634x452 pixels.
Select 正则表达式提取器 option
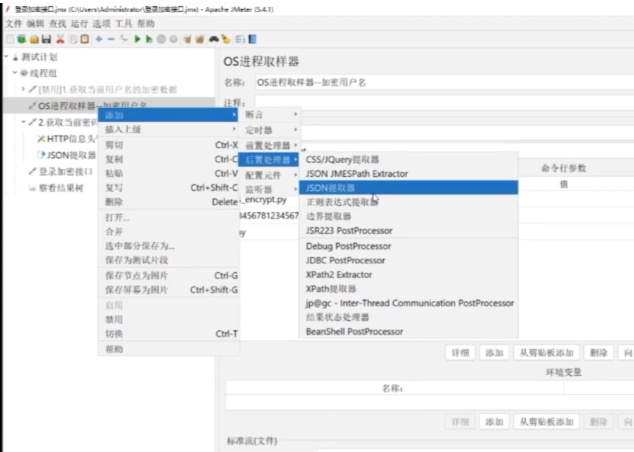(x=408, y=202)
